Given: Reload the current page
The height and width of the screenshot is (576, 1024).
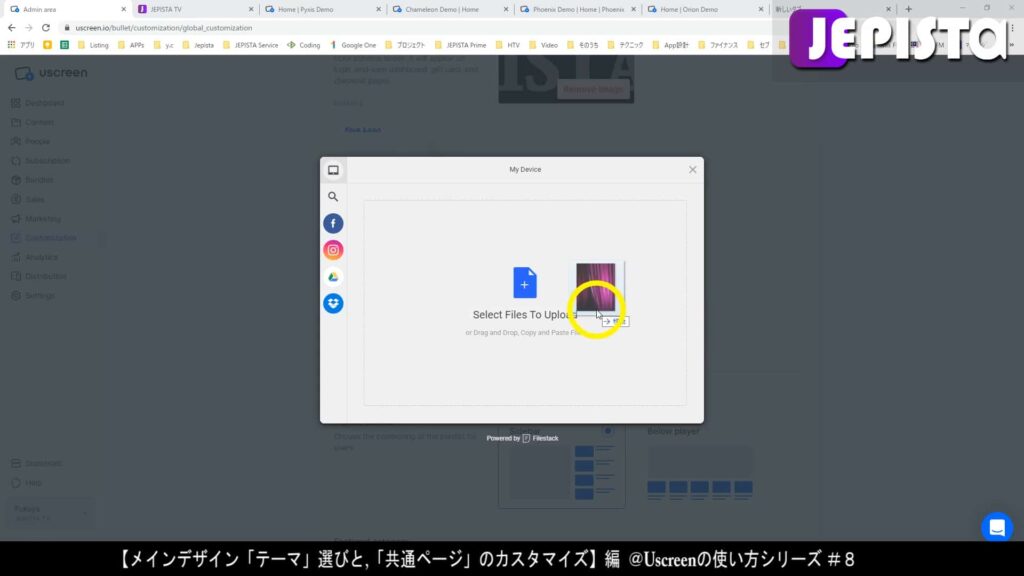Looking at the screenshot, I should pos(46,28).
